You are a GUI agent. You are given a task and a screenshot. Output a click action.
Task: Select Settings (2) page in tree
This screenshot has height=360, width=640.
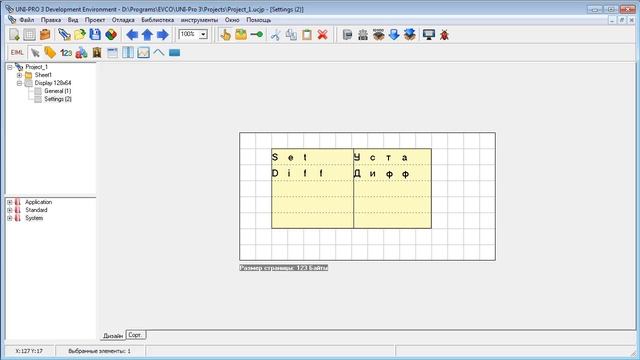[58, 99]
